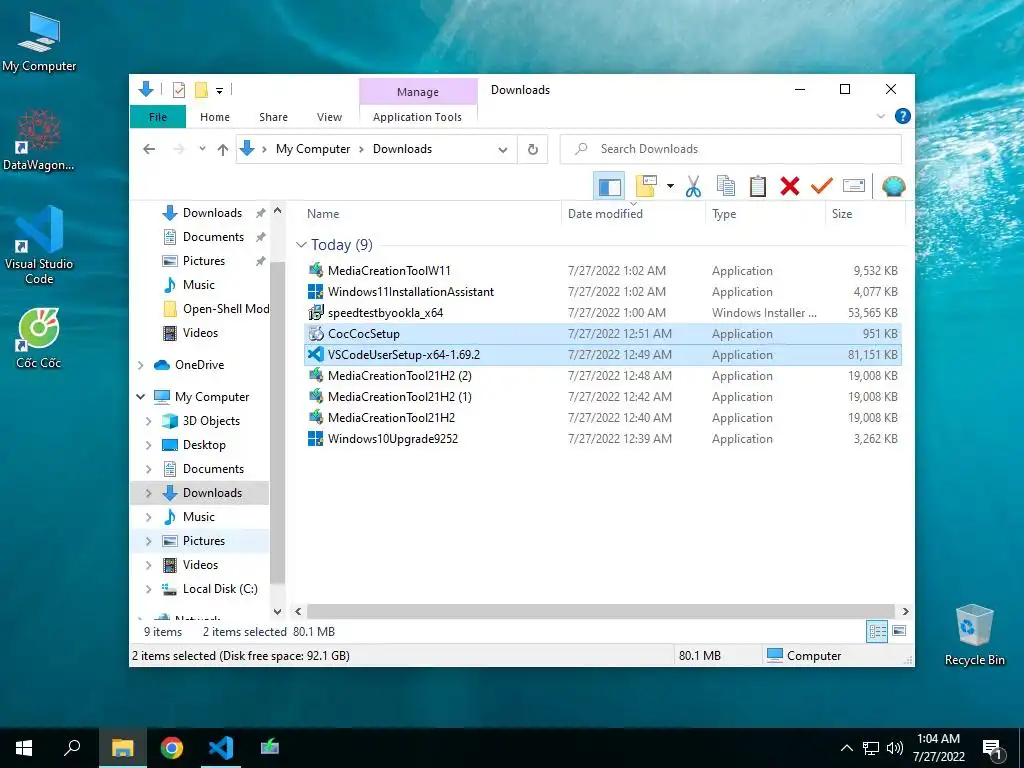Switch to the Share ribbon tab
This screenshot has height=768, width=1024.
point(273,117)
